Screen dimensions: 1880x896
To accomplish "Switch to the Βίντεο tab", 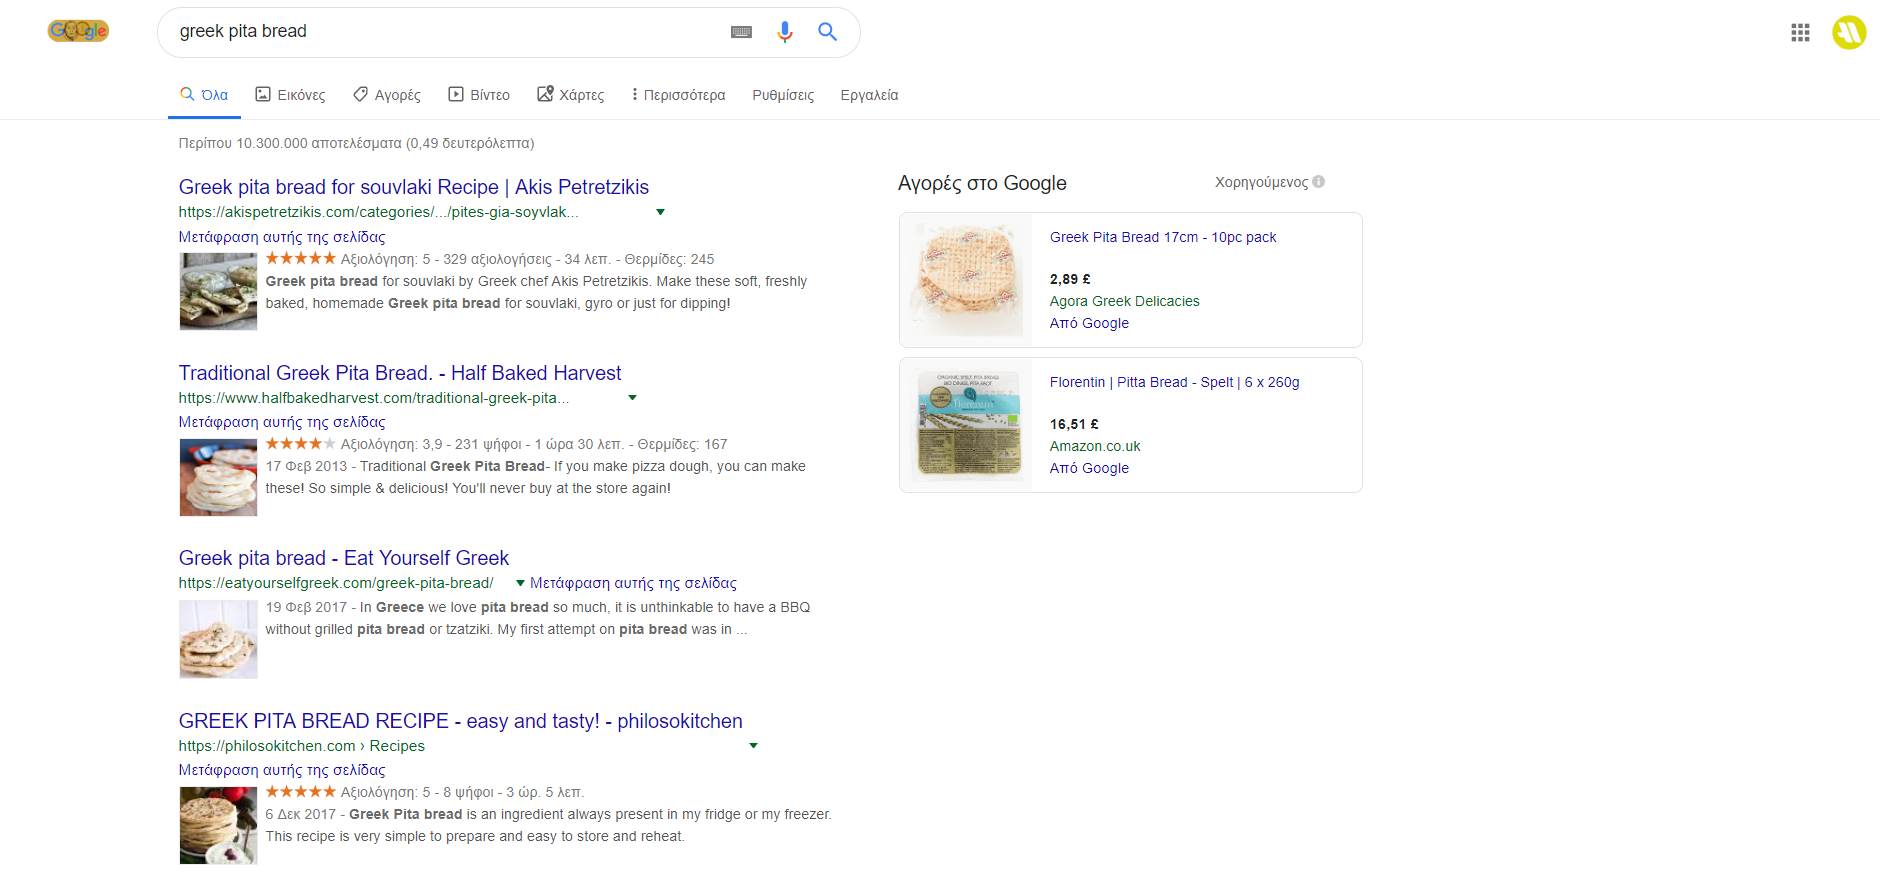I will 479,95.
